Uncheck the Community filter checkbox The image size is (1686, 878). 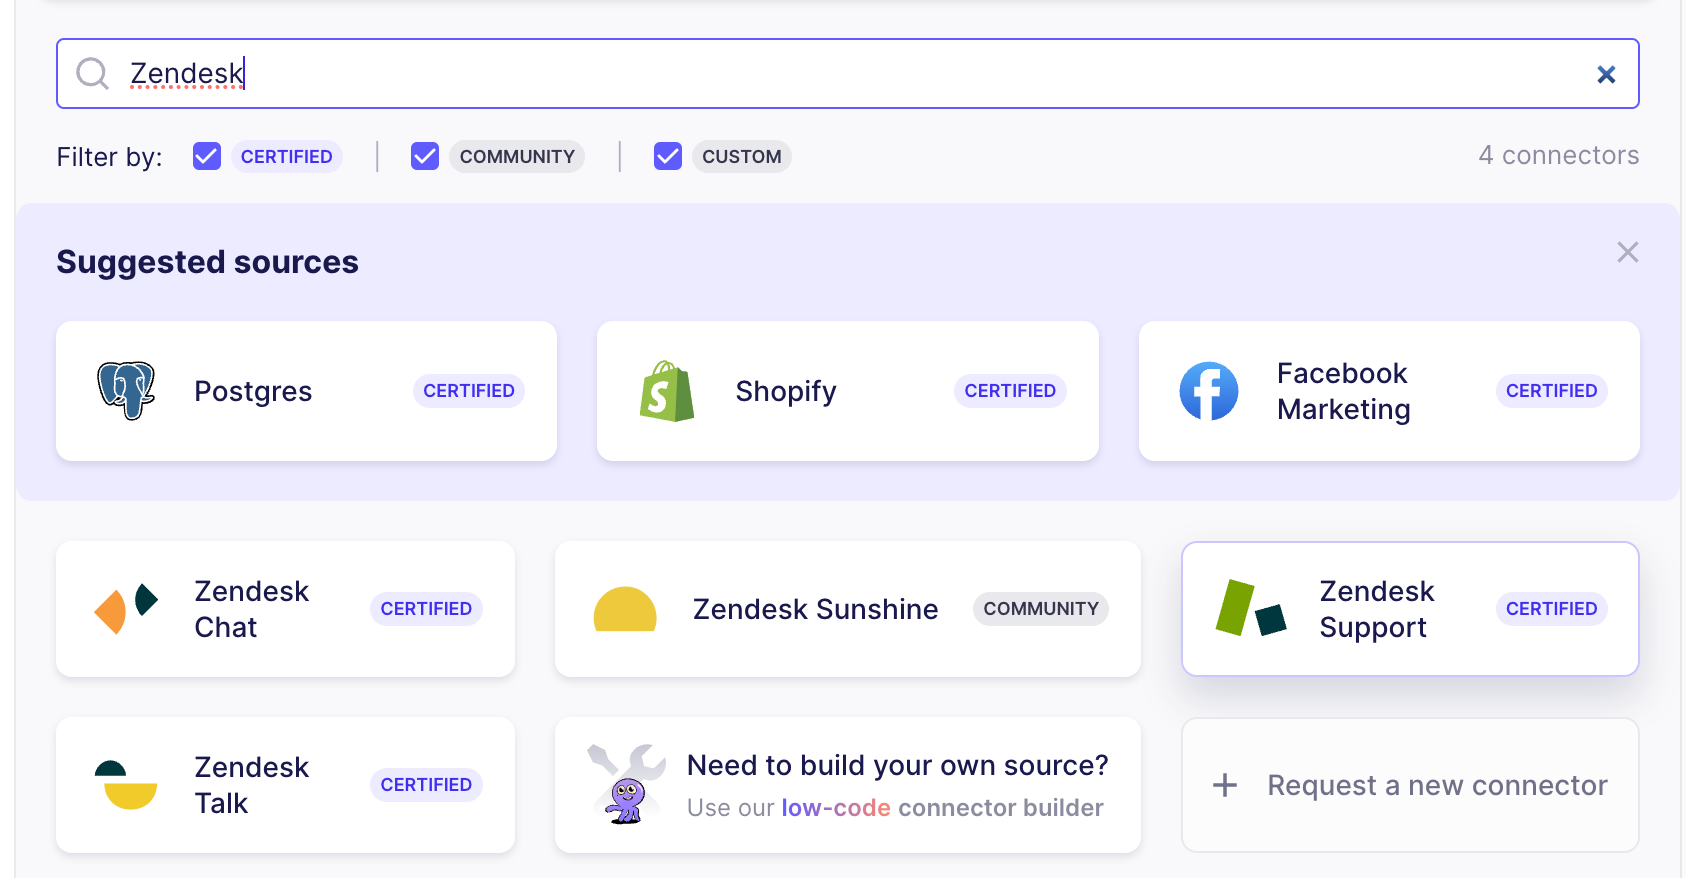tap(425, 156)
